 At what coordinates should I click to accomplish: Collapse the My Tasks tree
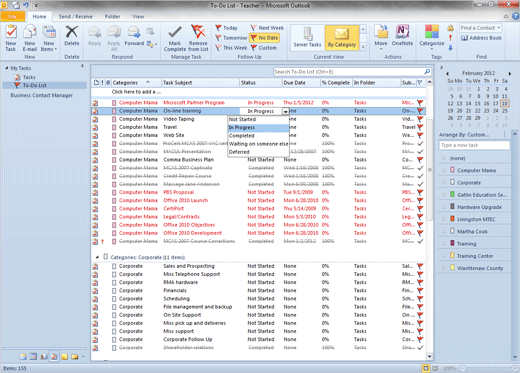click(x=7, y=68)
